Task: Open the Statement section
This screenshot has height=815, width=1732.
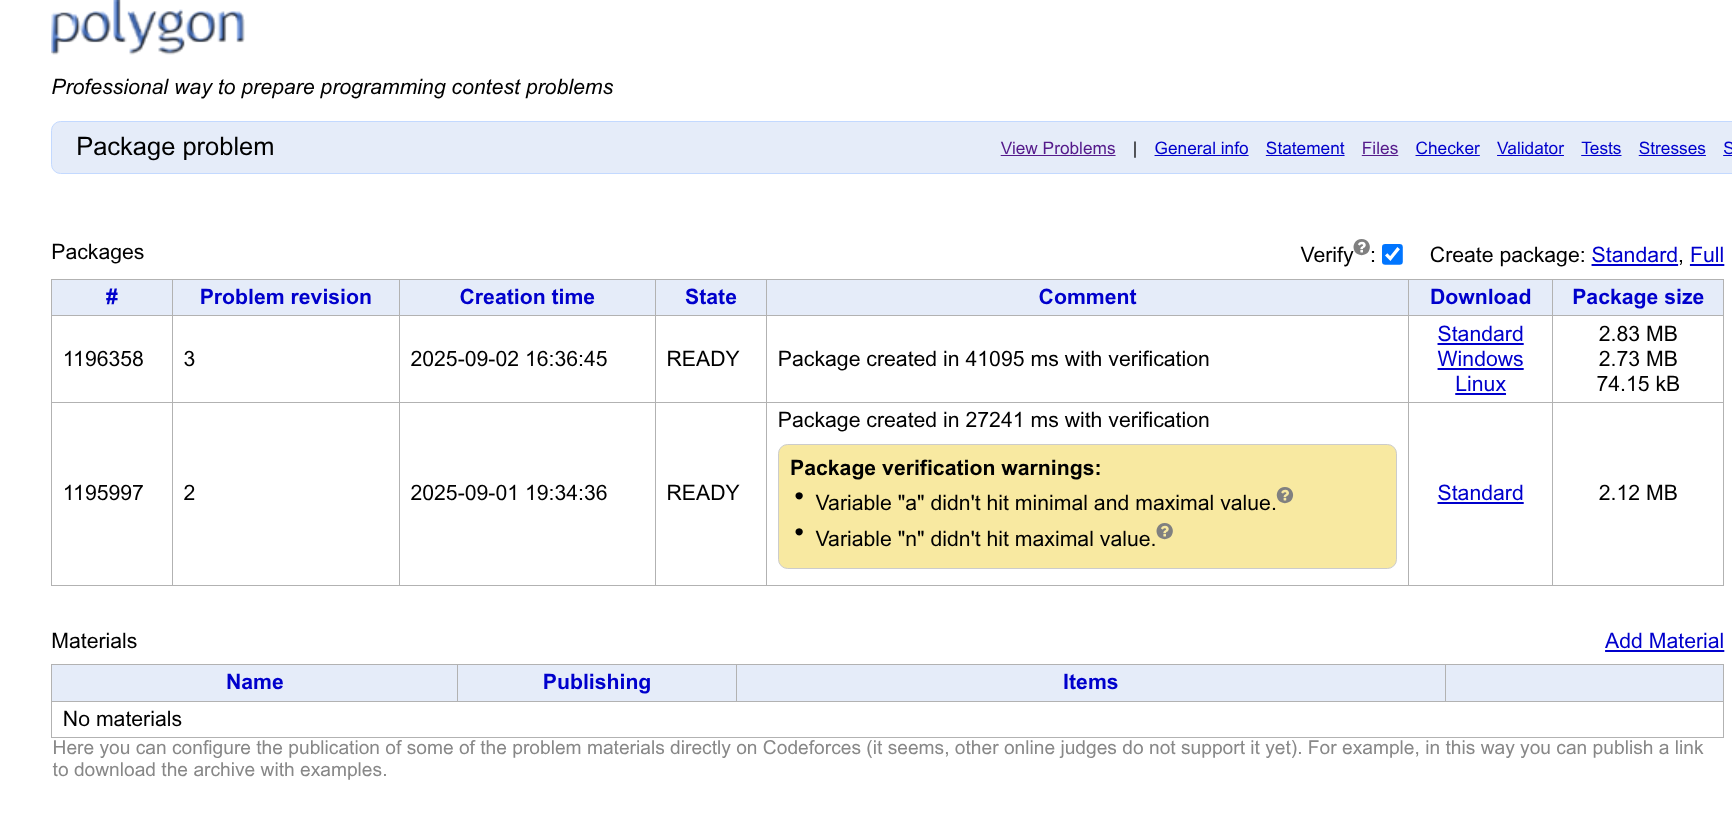Action: 1304,148
